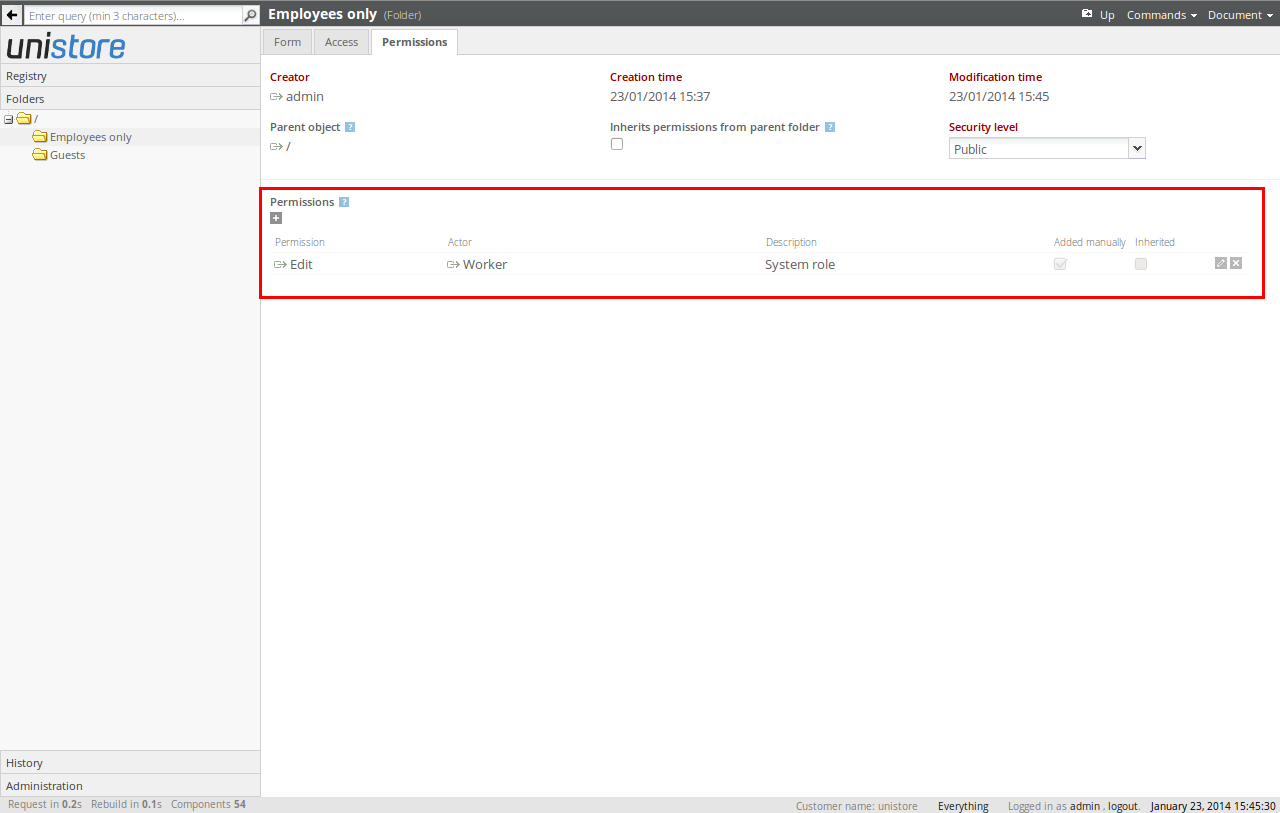
Task: Open the Worker actor link
Action: pyautogui.click(x=485, y=265)
